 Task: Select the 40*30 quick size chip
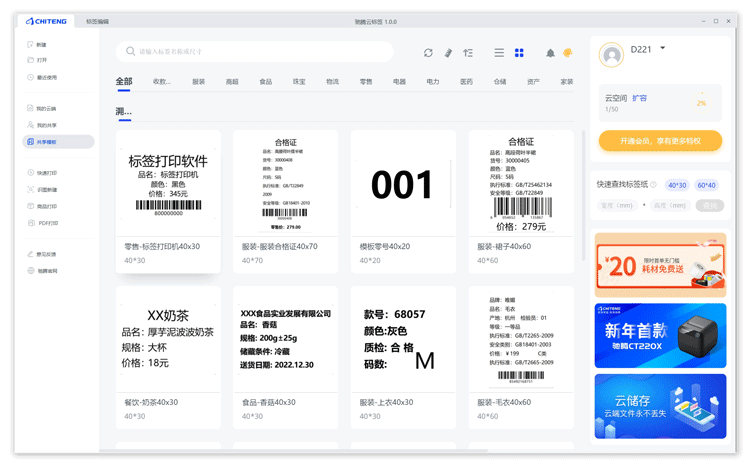[x=677, y=185]
